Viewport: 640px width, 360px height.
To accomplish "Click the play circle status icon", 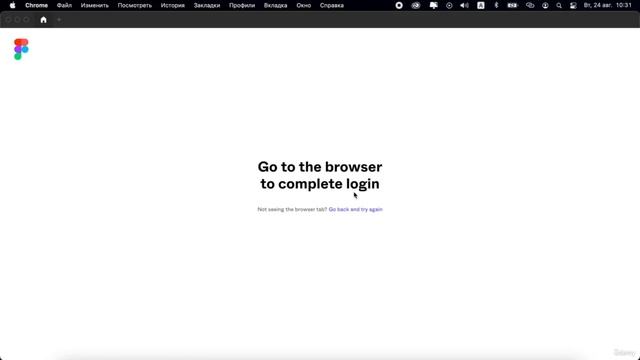I will (449, 5).
